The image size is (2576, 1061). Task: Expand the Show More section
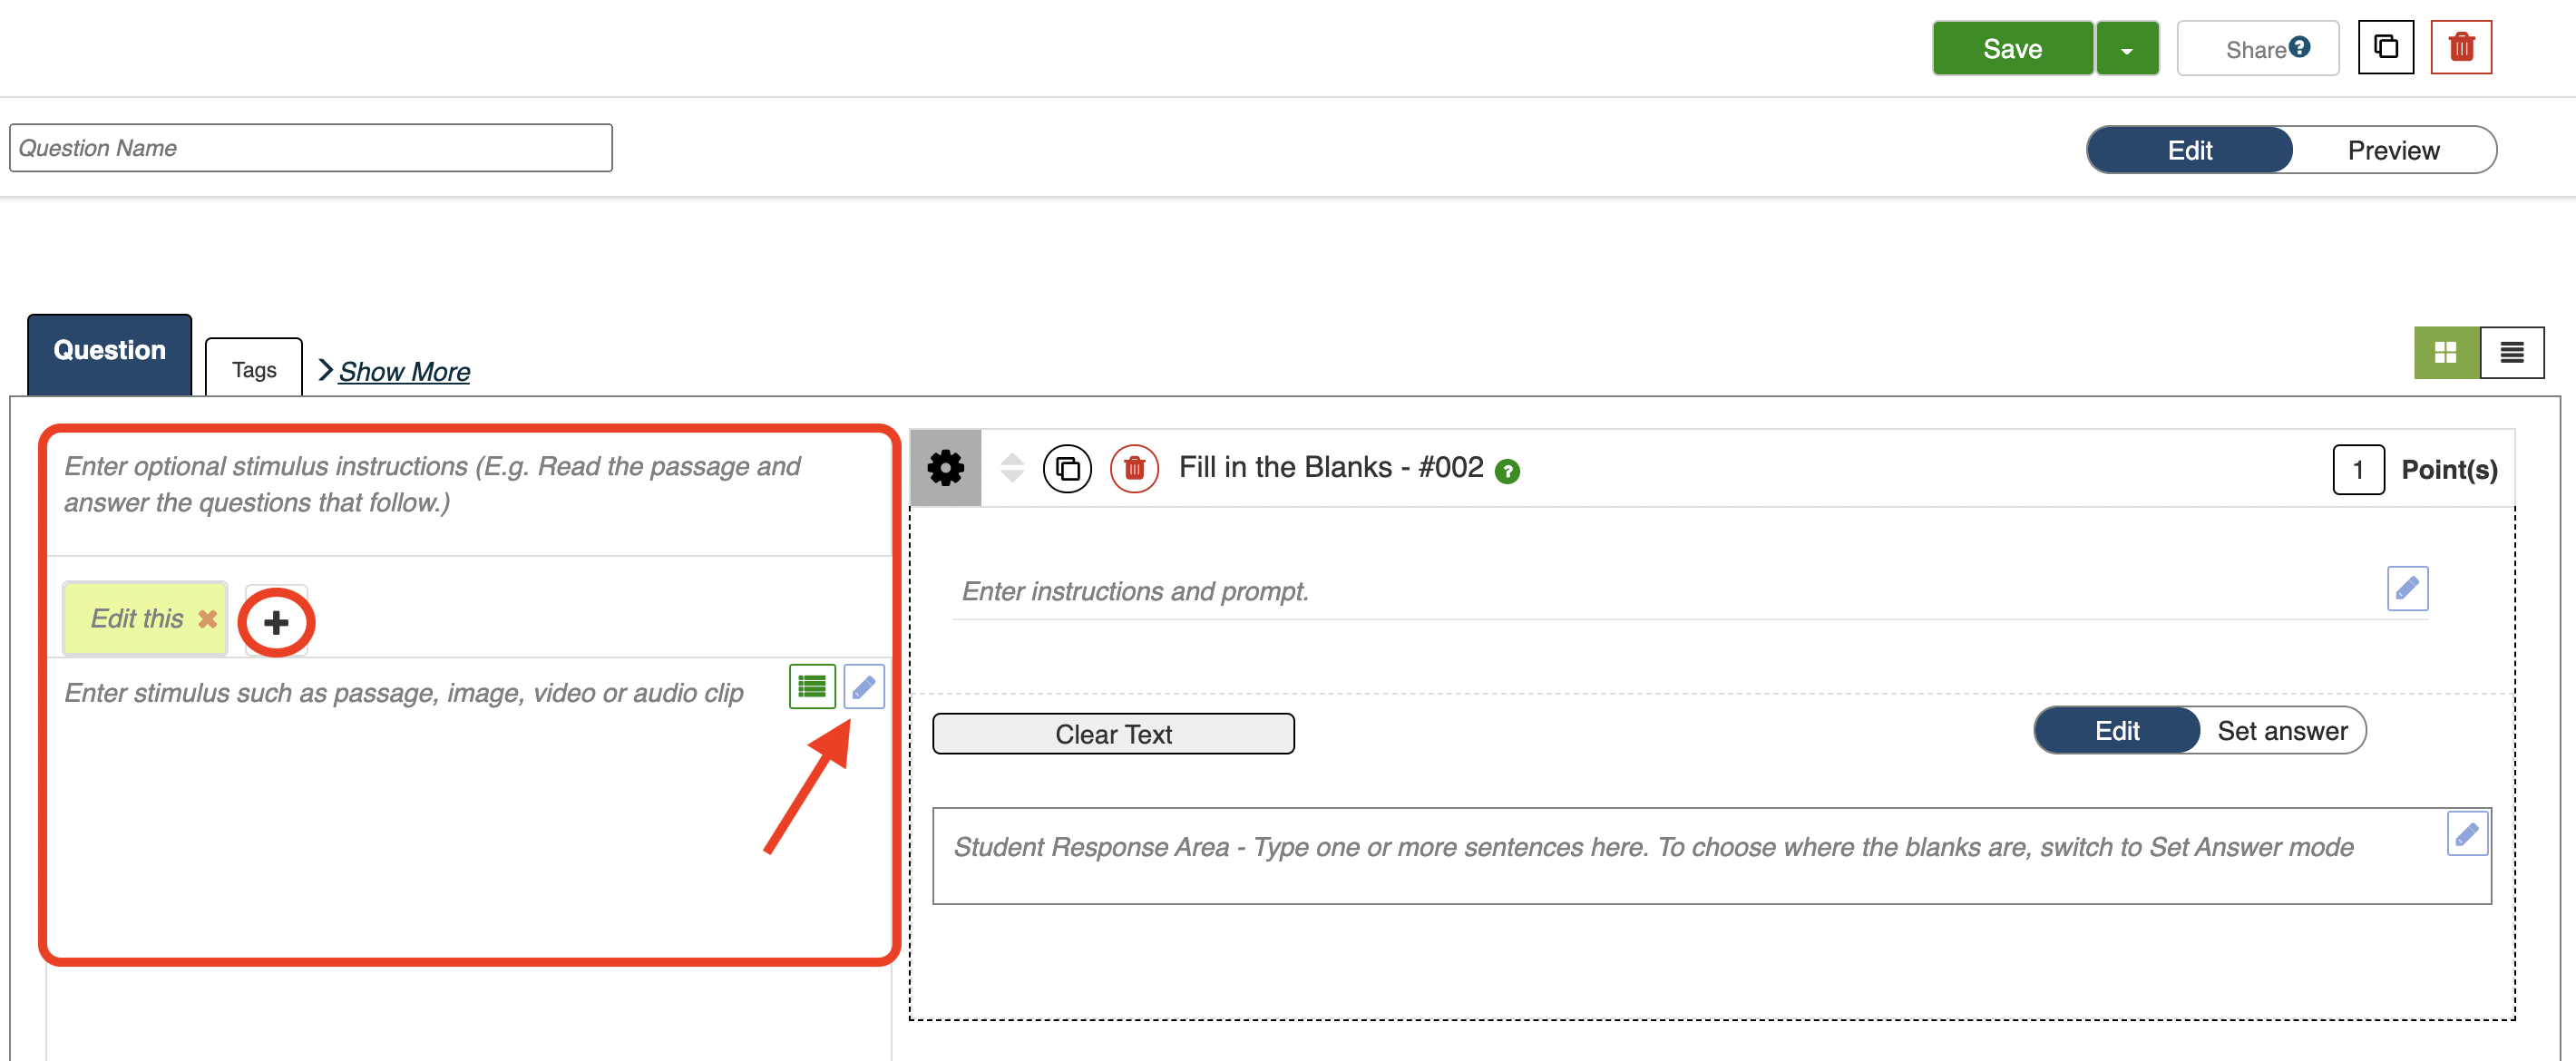point(403,371)
